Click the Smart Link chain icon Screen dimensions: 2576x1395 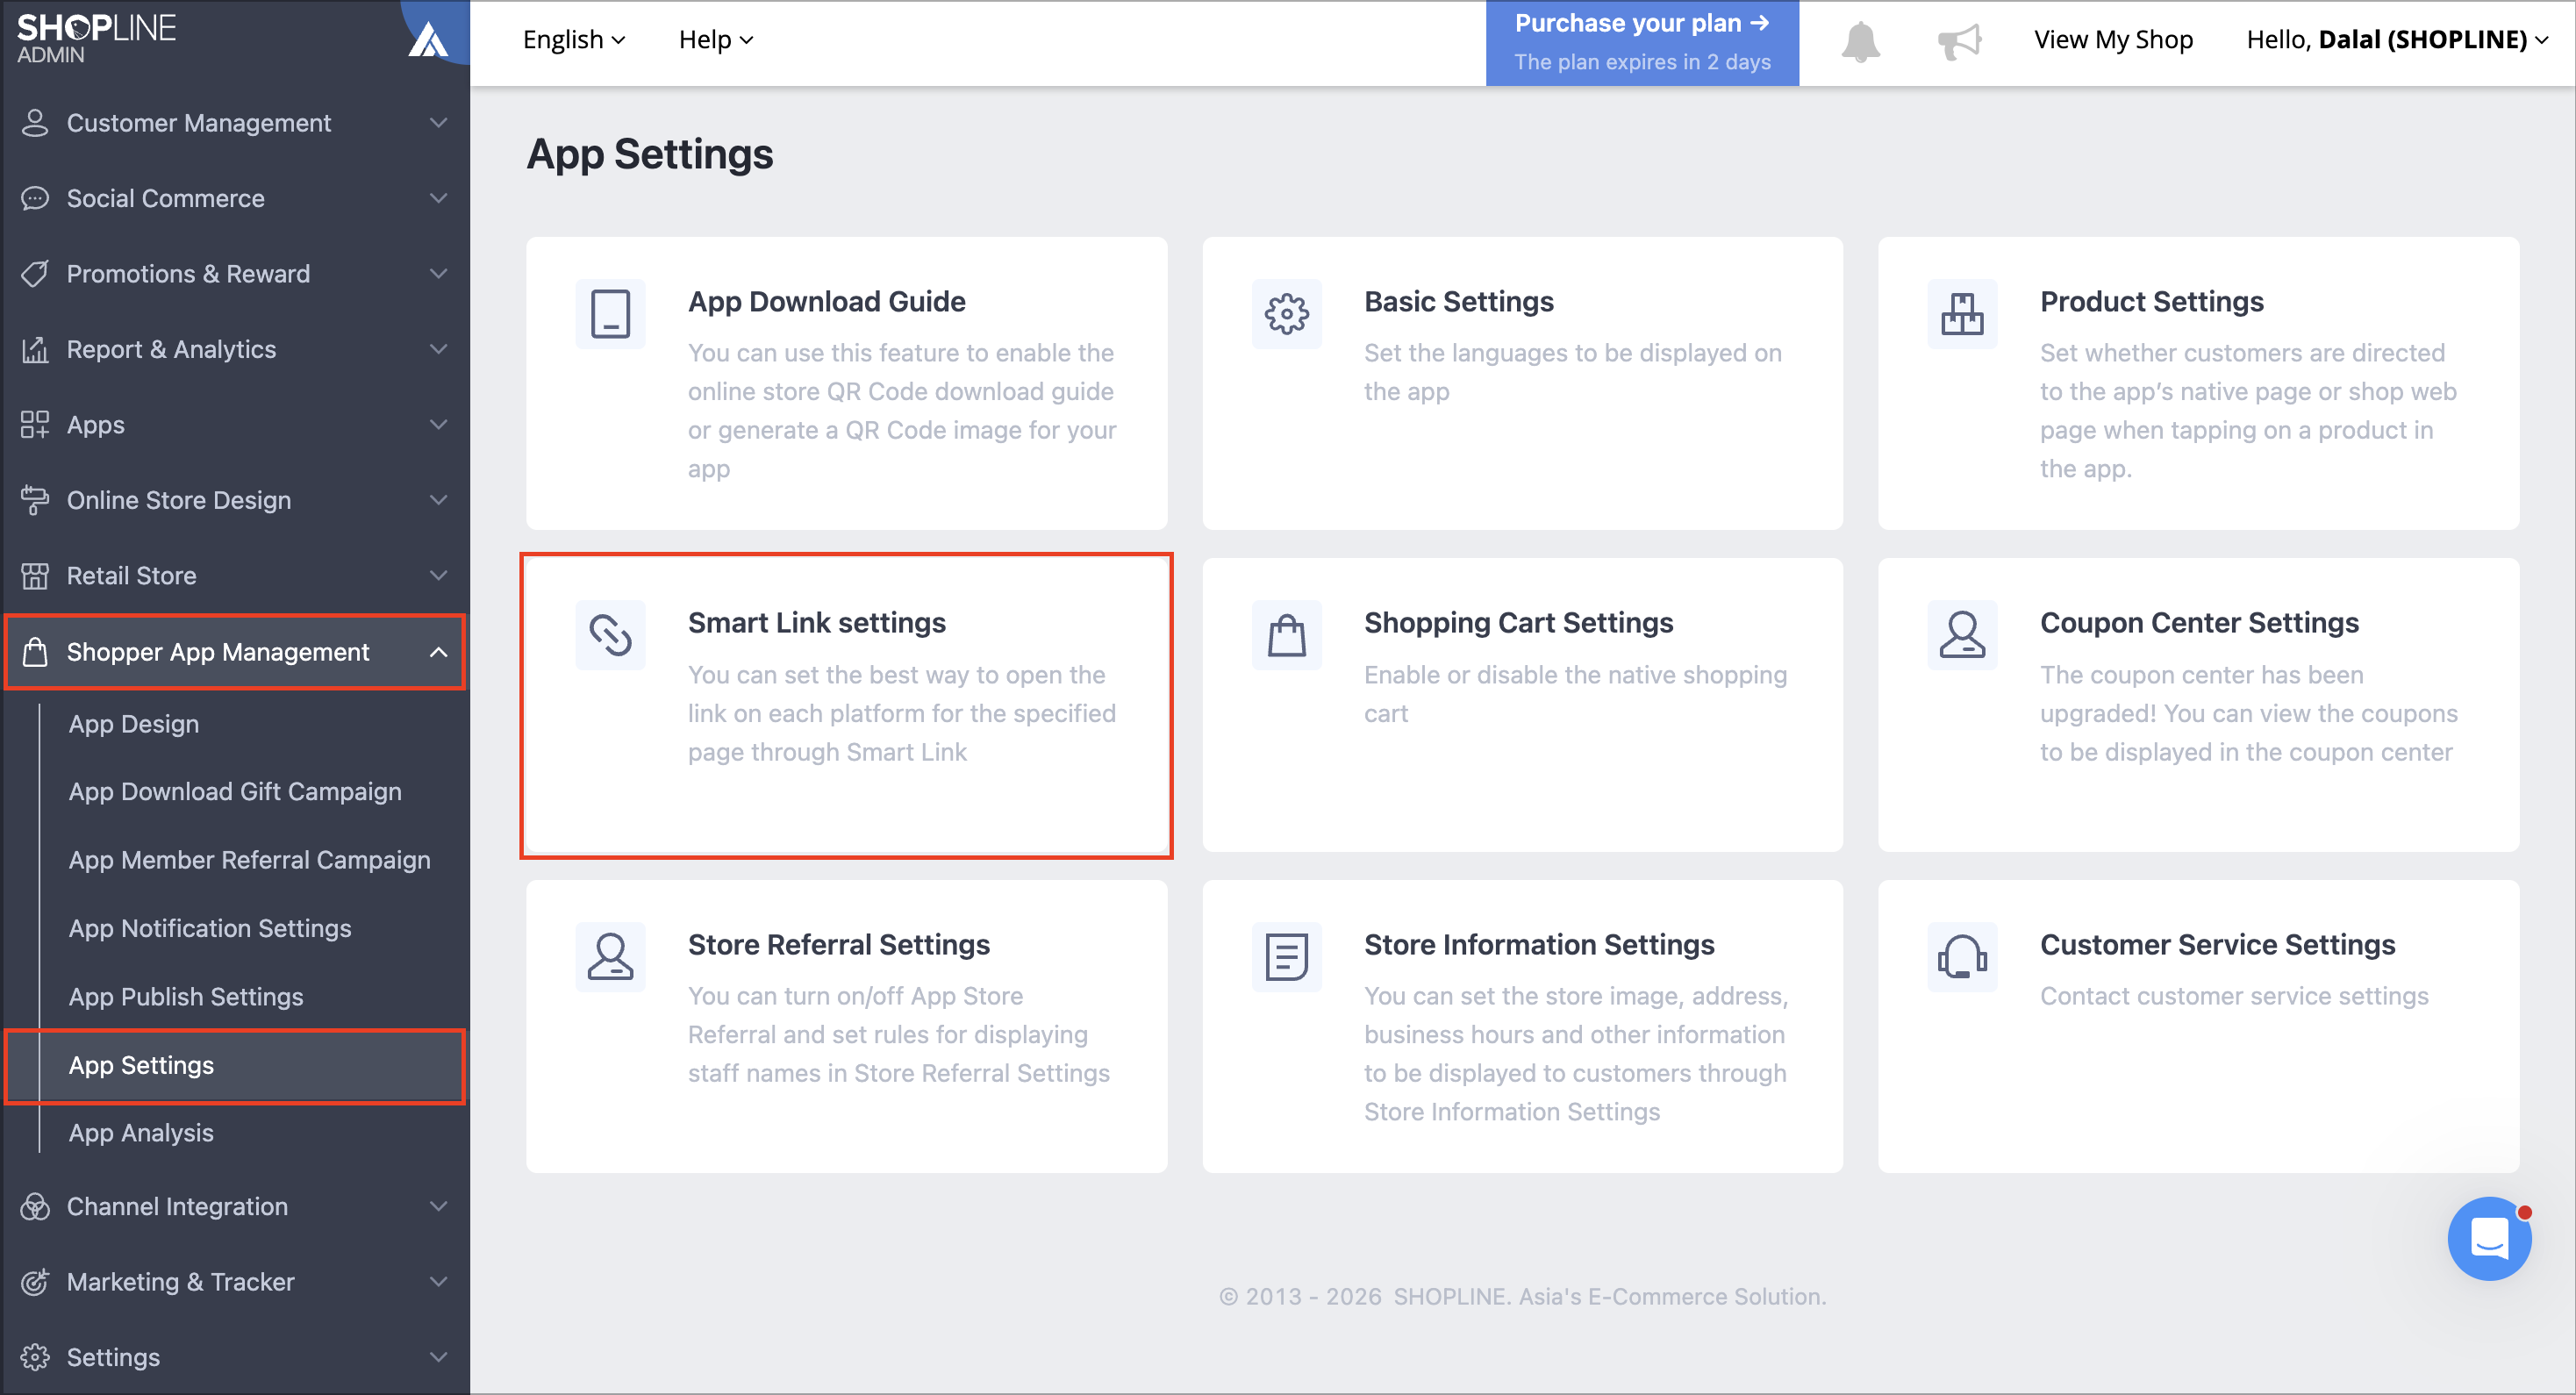click(x=610, y=635)
